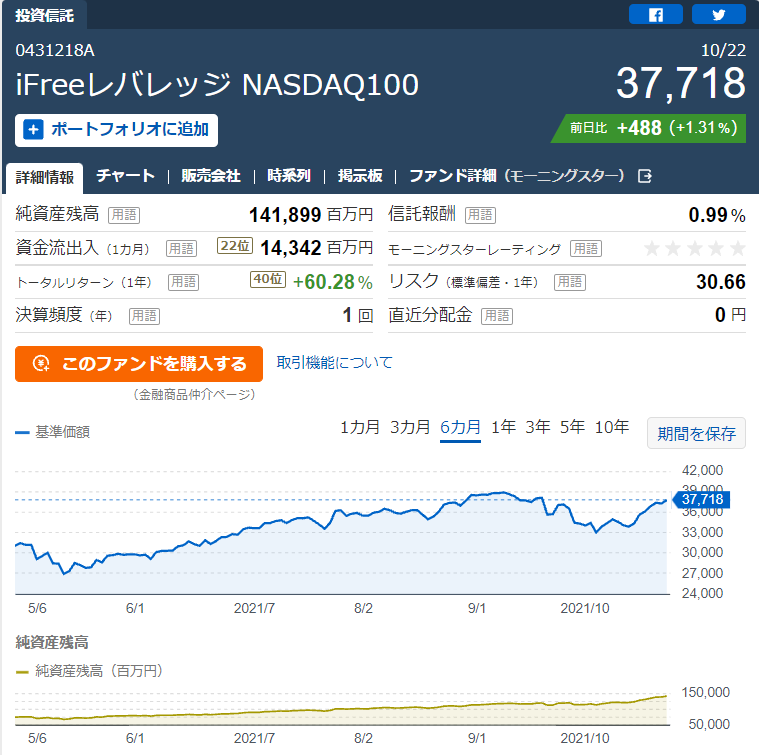The image size is (759, 755).
Task: Save the chart period with 期間を保存
Action: (x=696, y=433)
